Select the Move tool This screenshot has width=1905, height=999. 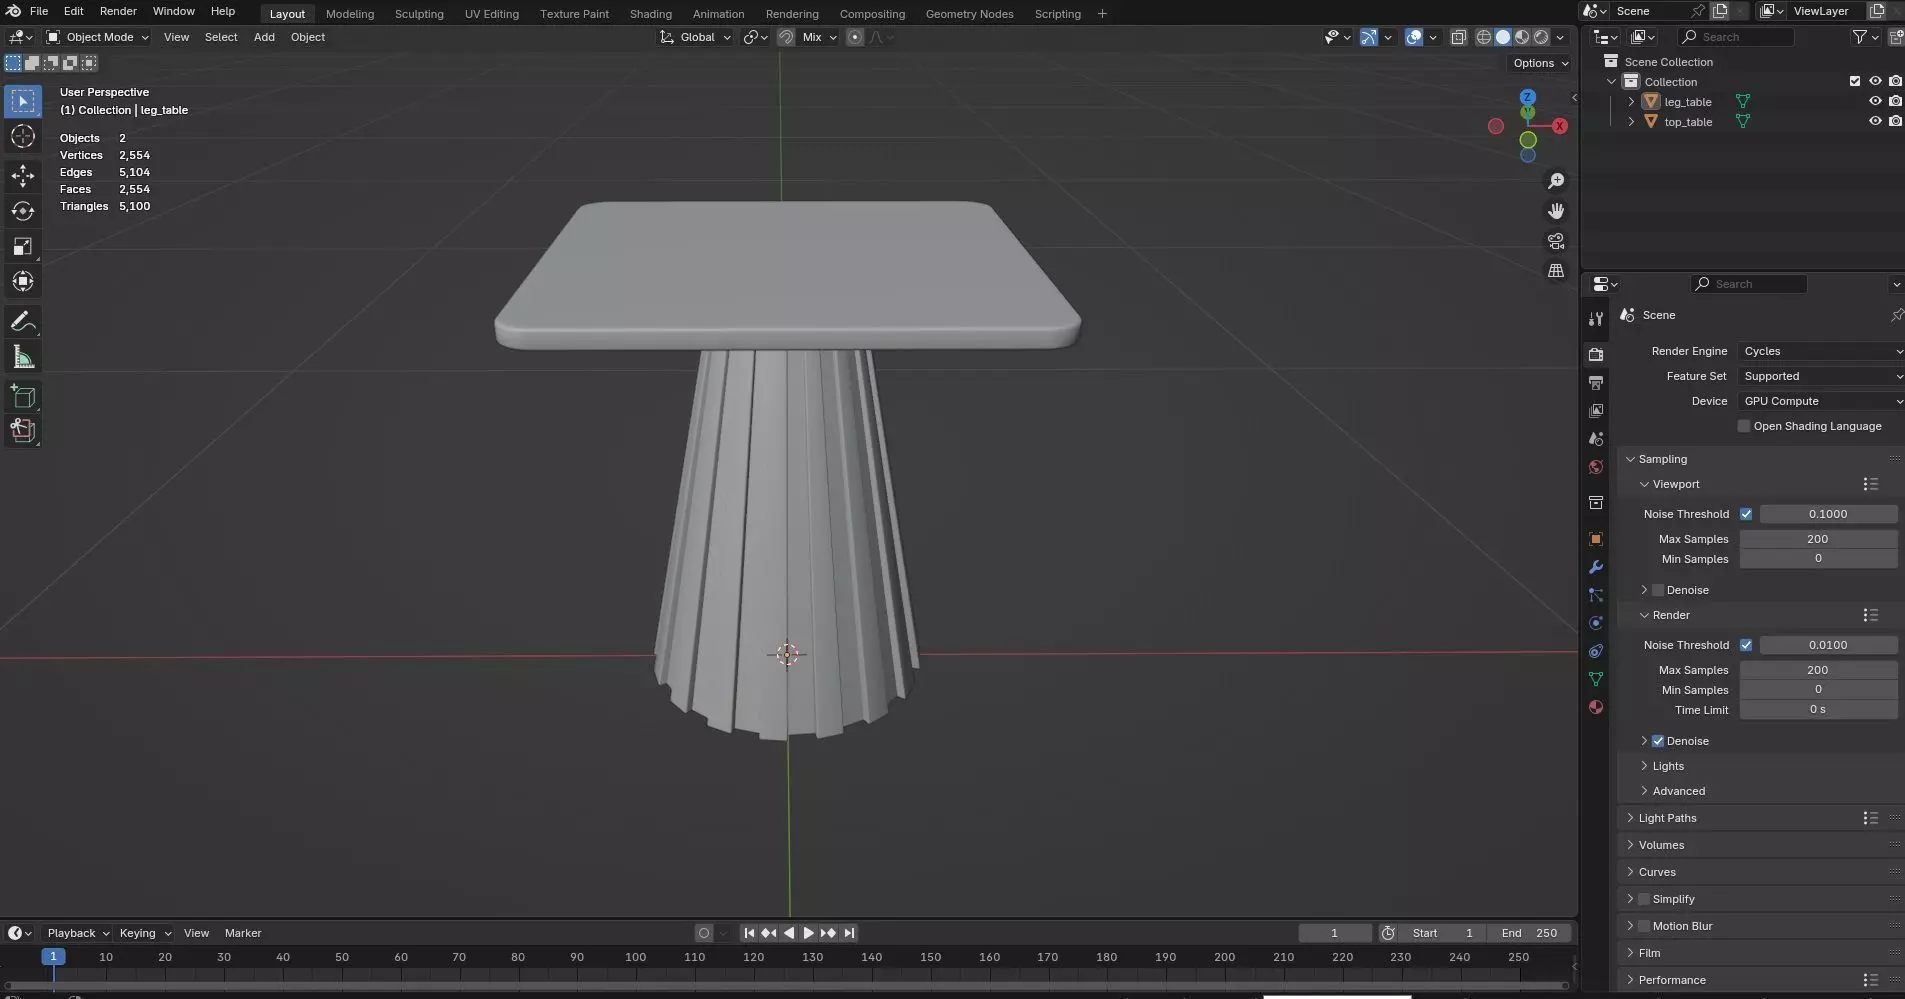click(23, 177)
